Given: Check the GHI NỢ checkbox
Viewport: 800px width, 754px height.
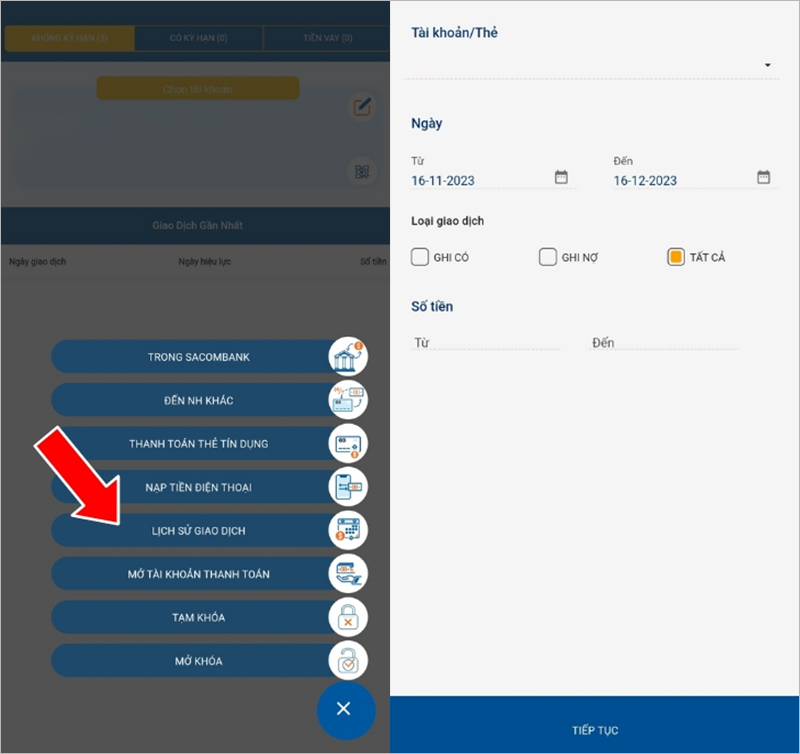Looking at the screenshot, I should pyautogui.click(x=547, y=257).
